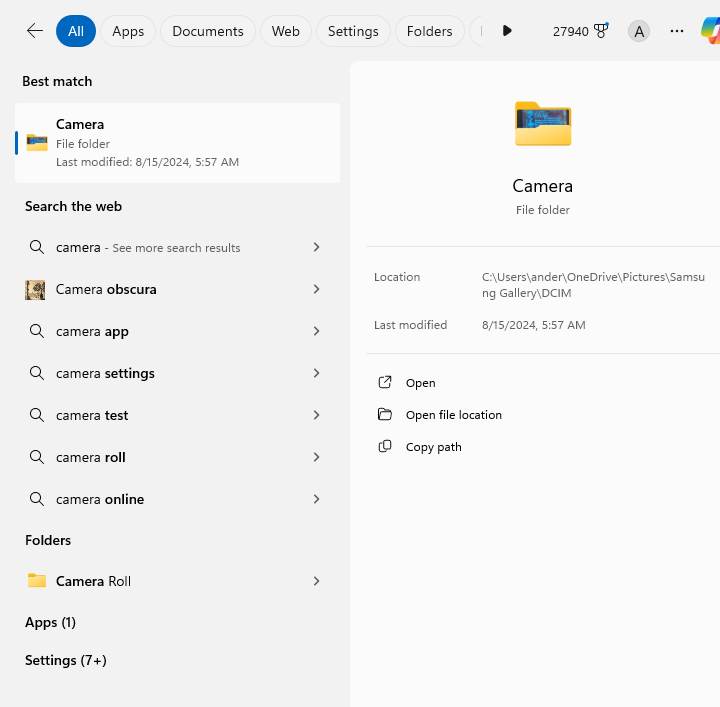
Task: Click the user account avatar 'A'
Action: 638,31
